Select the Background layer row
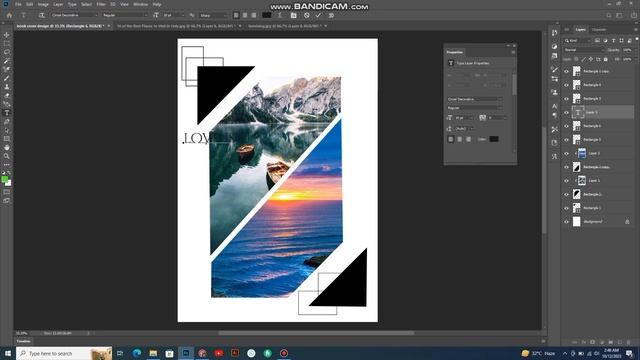This screenshot has height=360, width=640. pyautogui.click(x=598, y=222)
